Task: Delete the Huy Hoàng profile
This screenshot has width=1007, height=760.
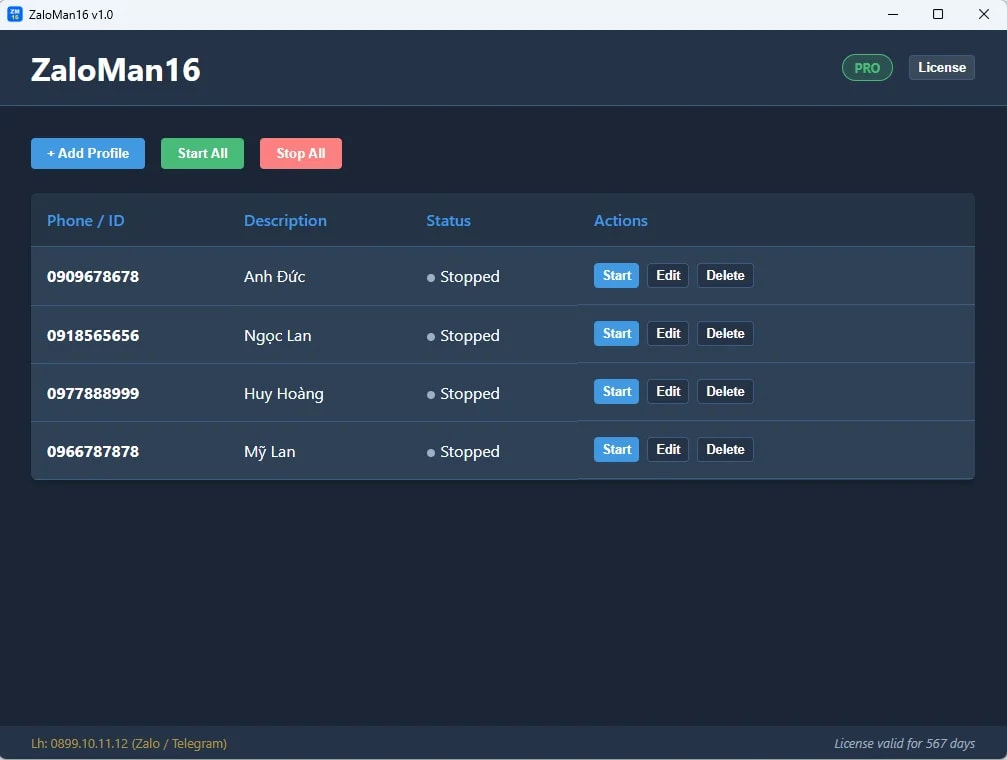Action: point(724,391)
